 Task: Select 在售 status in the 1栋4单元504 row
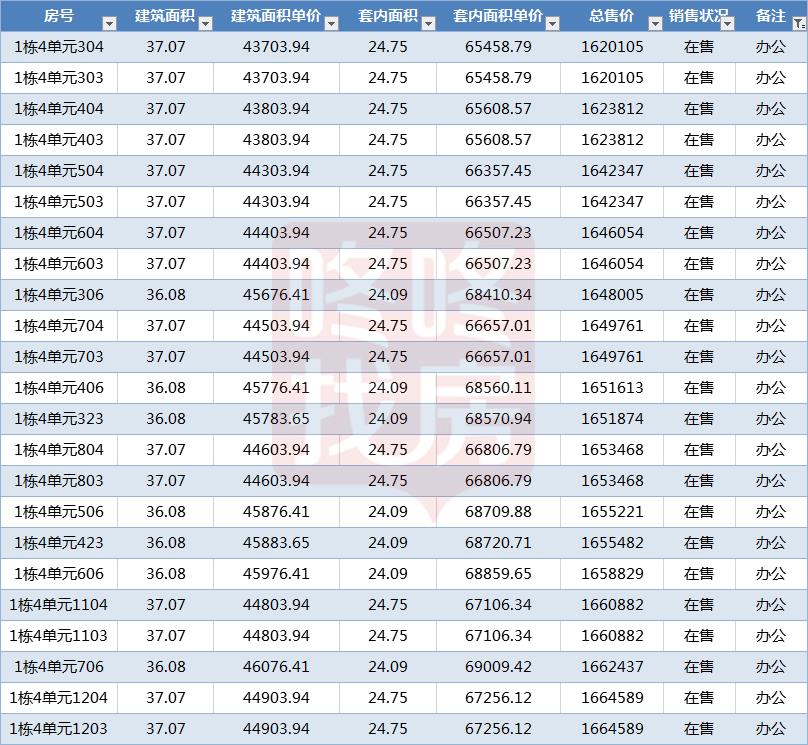coord(698,171)
